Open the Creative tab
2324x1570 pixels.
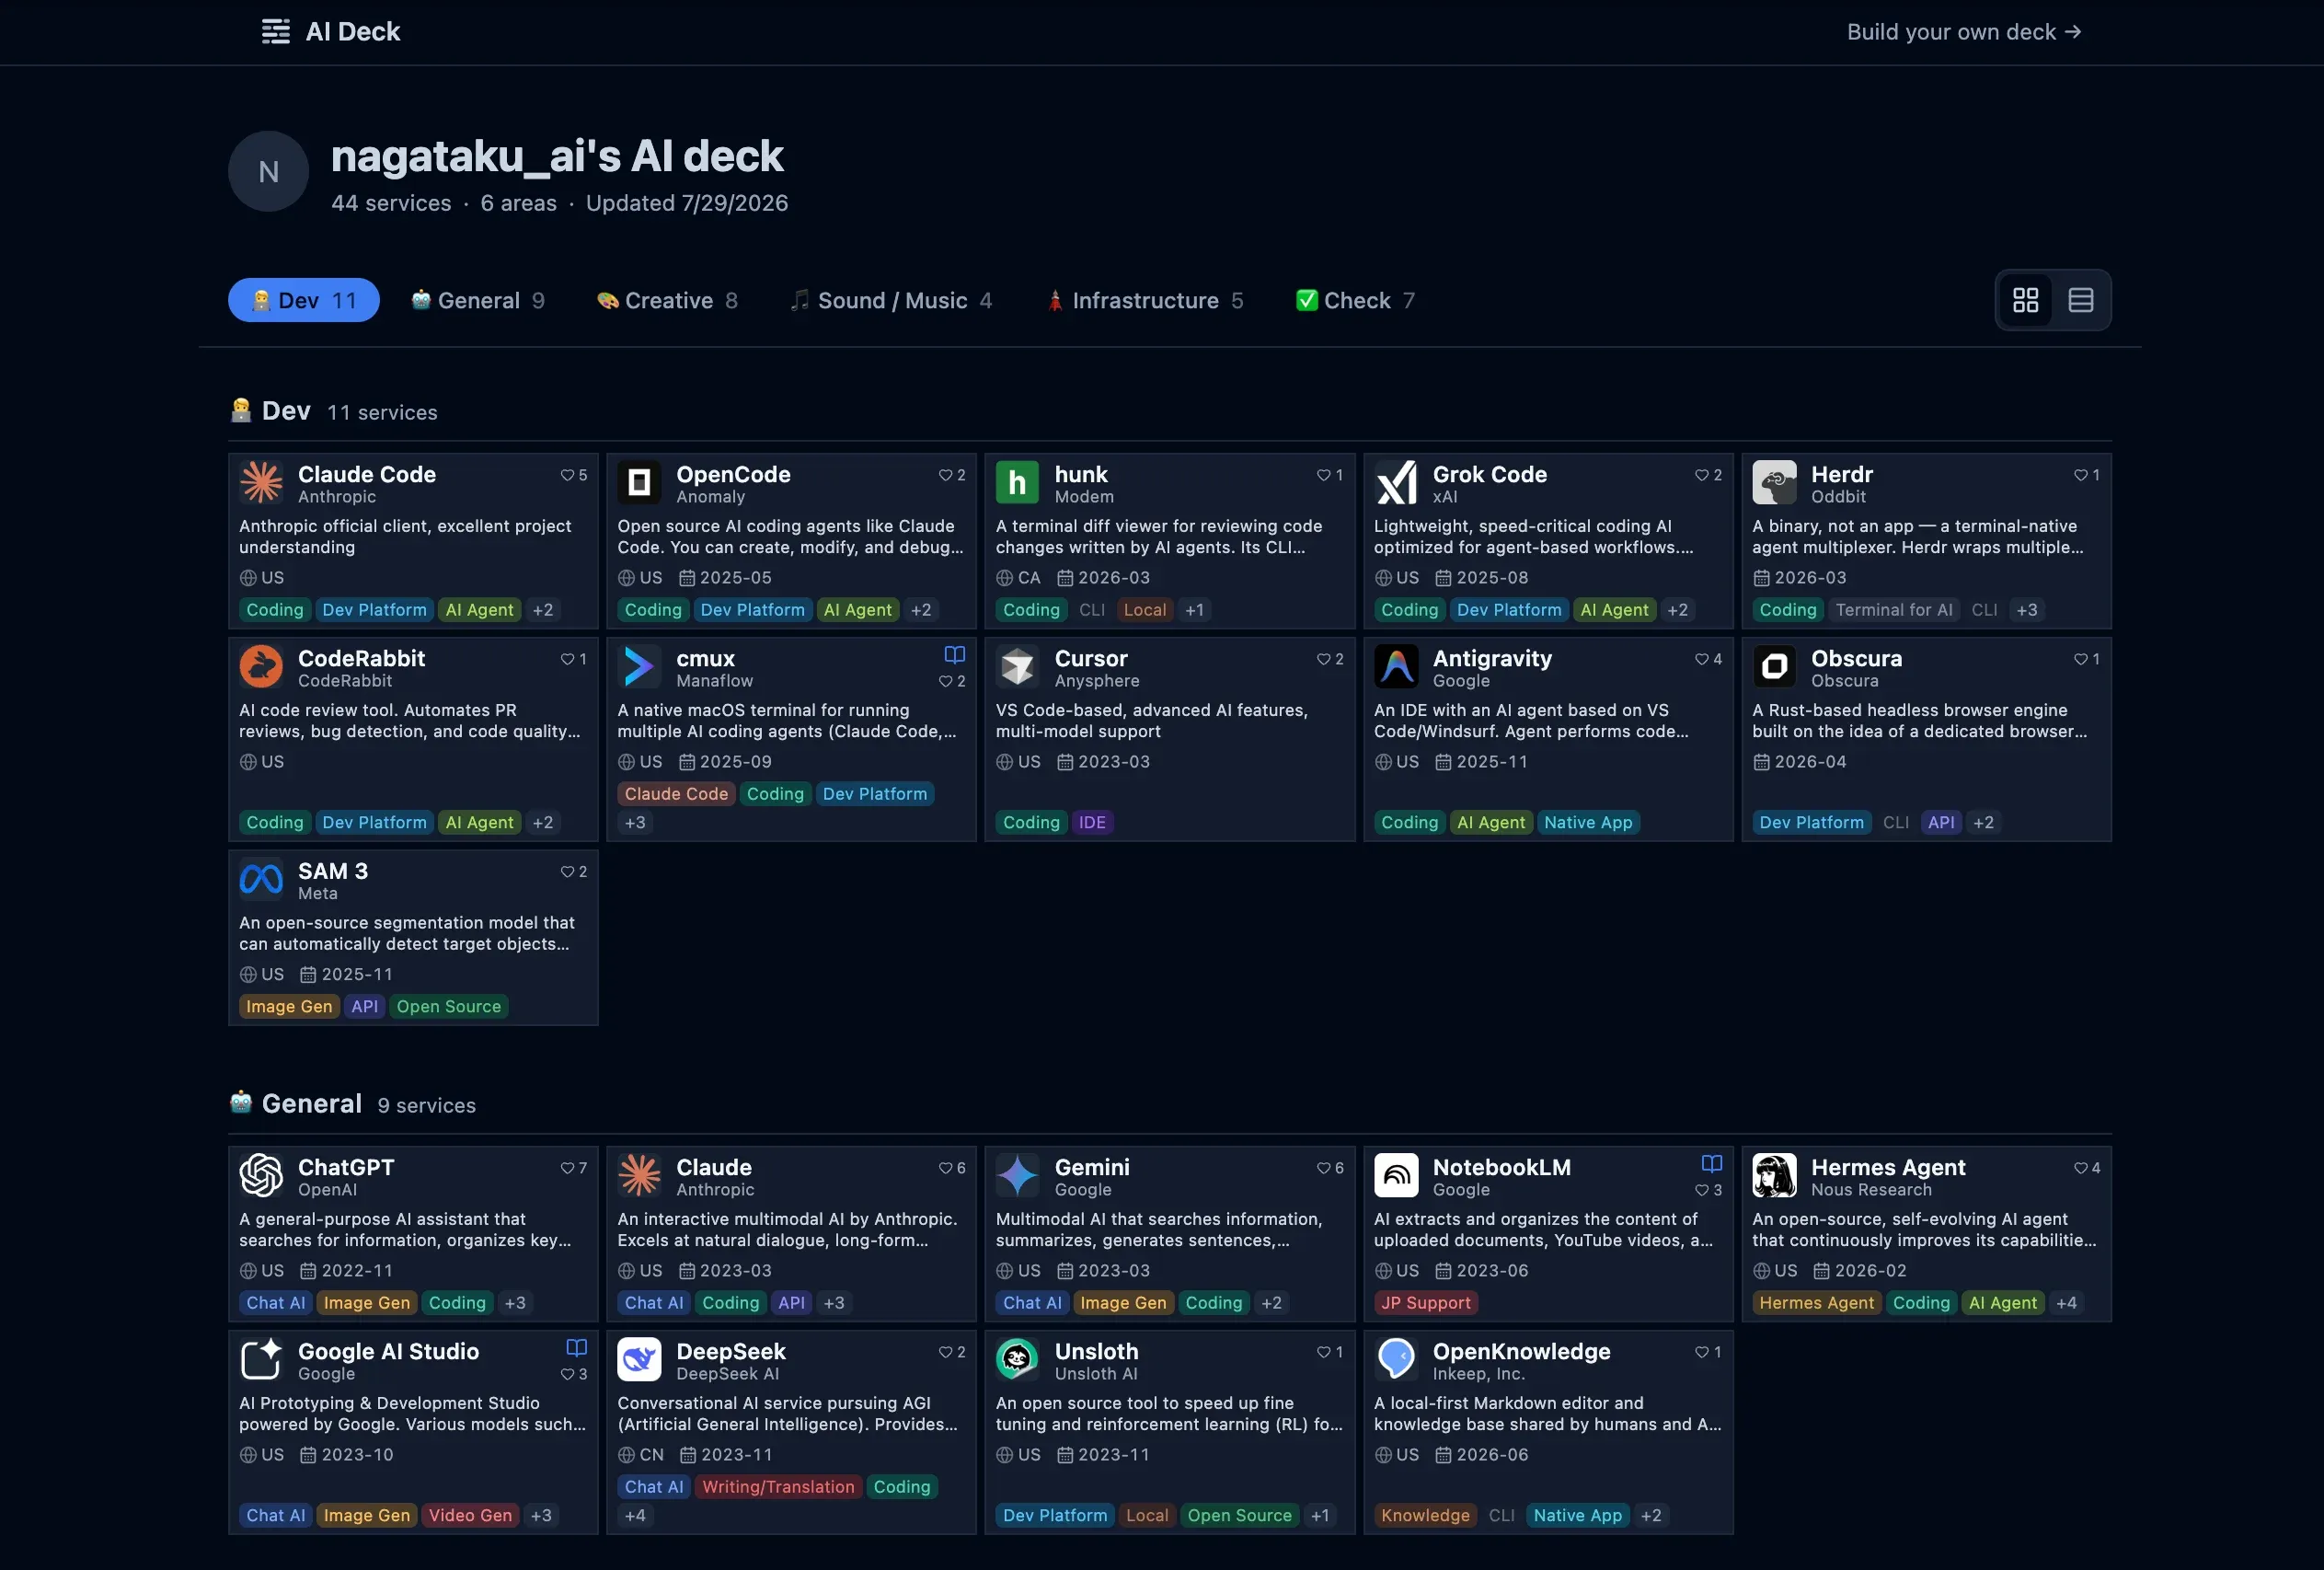tap(667, 300)
